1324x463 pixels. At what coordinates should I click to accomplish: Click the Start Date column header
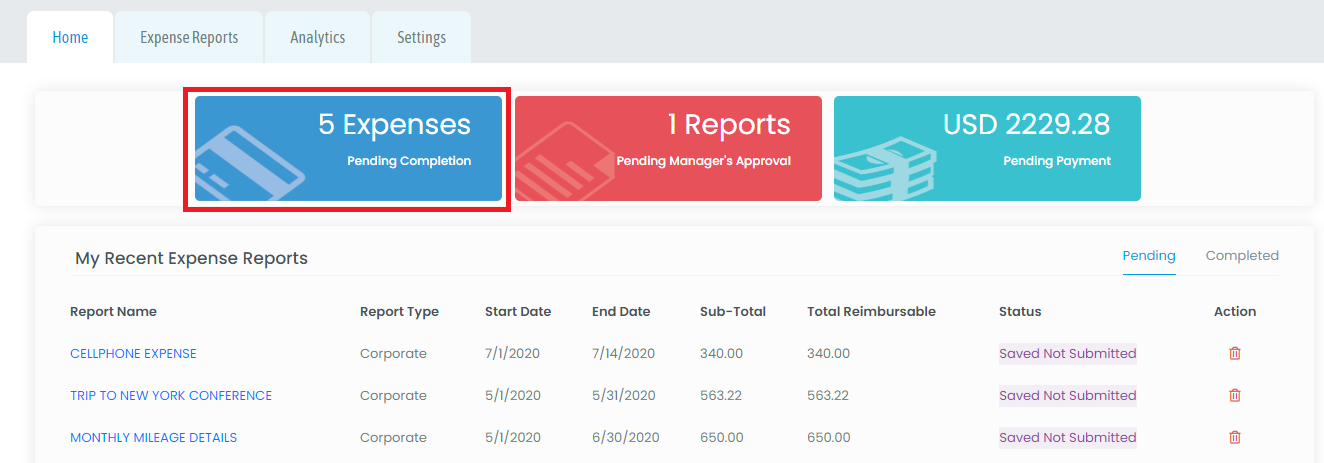(518, 311)
